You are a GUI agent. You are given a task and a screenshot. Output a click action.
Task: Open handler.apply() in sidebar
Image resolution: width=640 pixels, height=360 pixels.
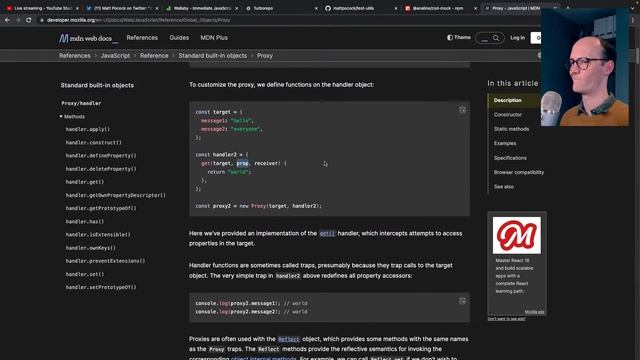pyautogui.click(x=88, y=129)
